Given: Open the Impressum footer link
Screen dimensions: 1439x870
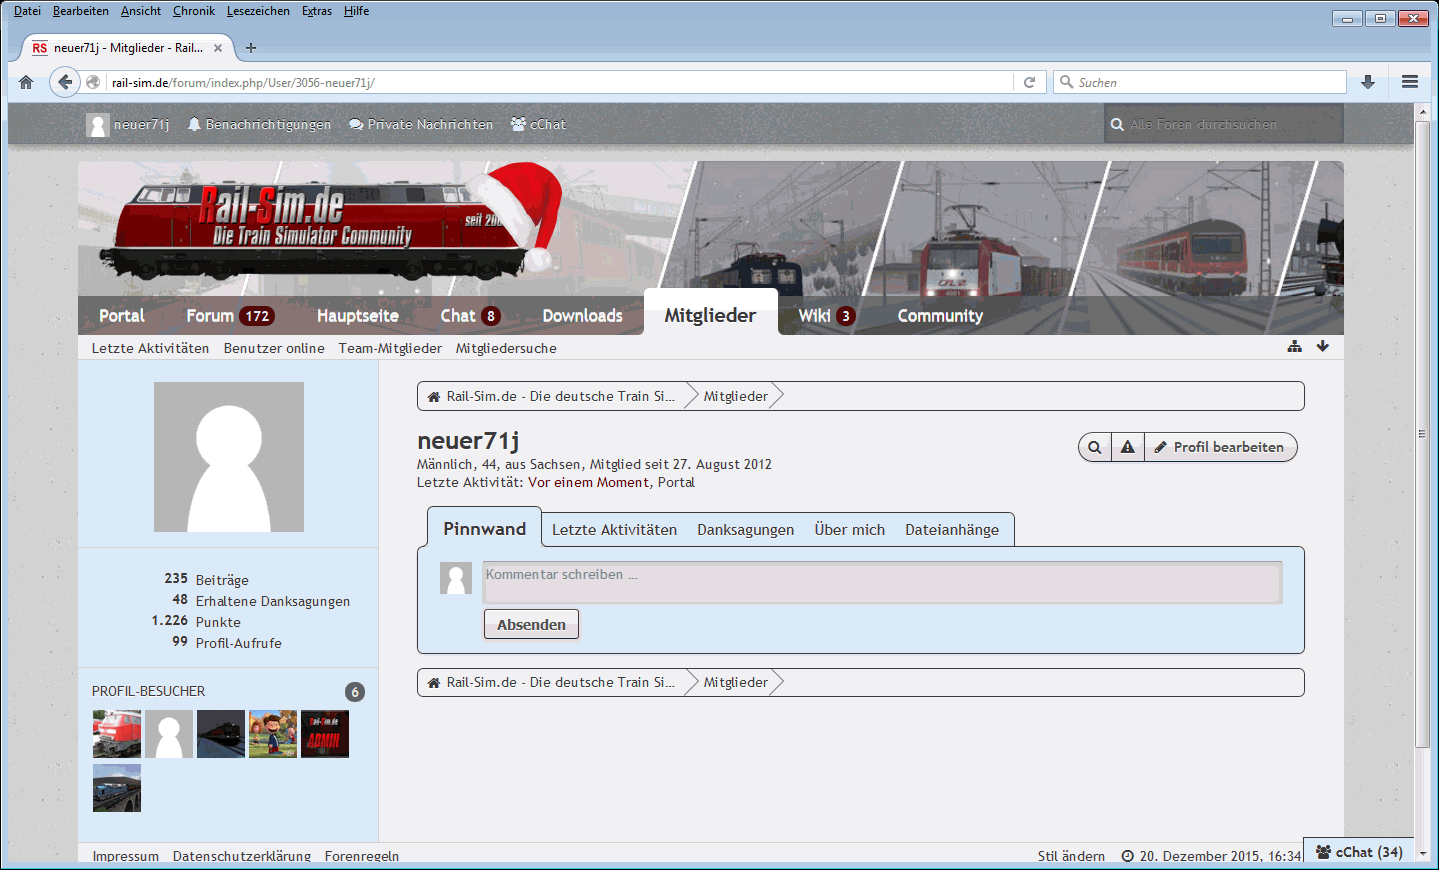Looking at the screenshot, I should pos(126,856).
